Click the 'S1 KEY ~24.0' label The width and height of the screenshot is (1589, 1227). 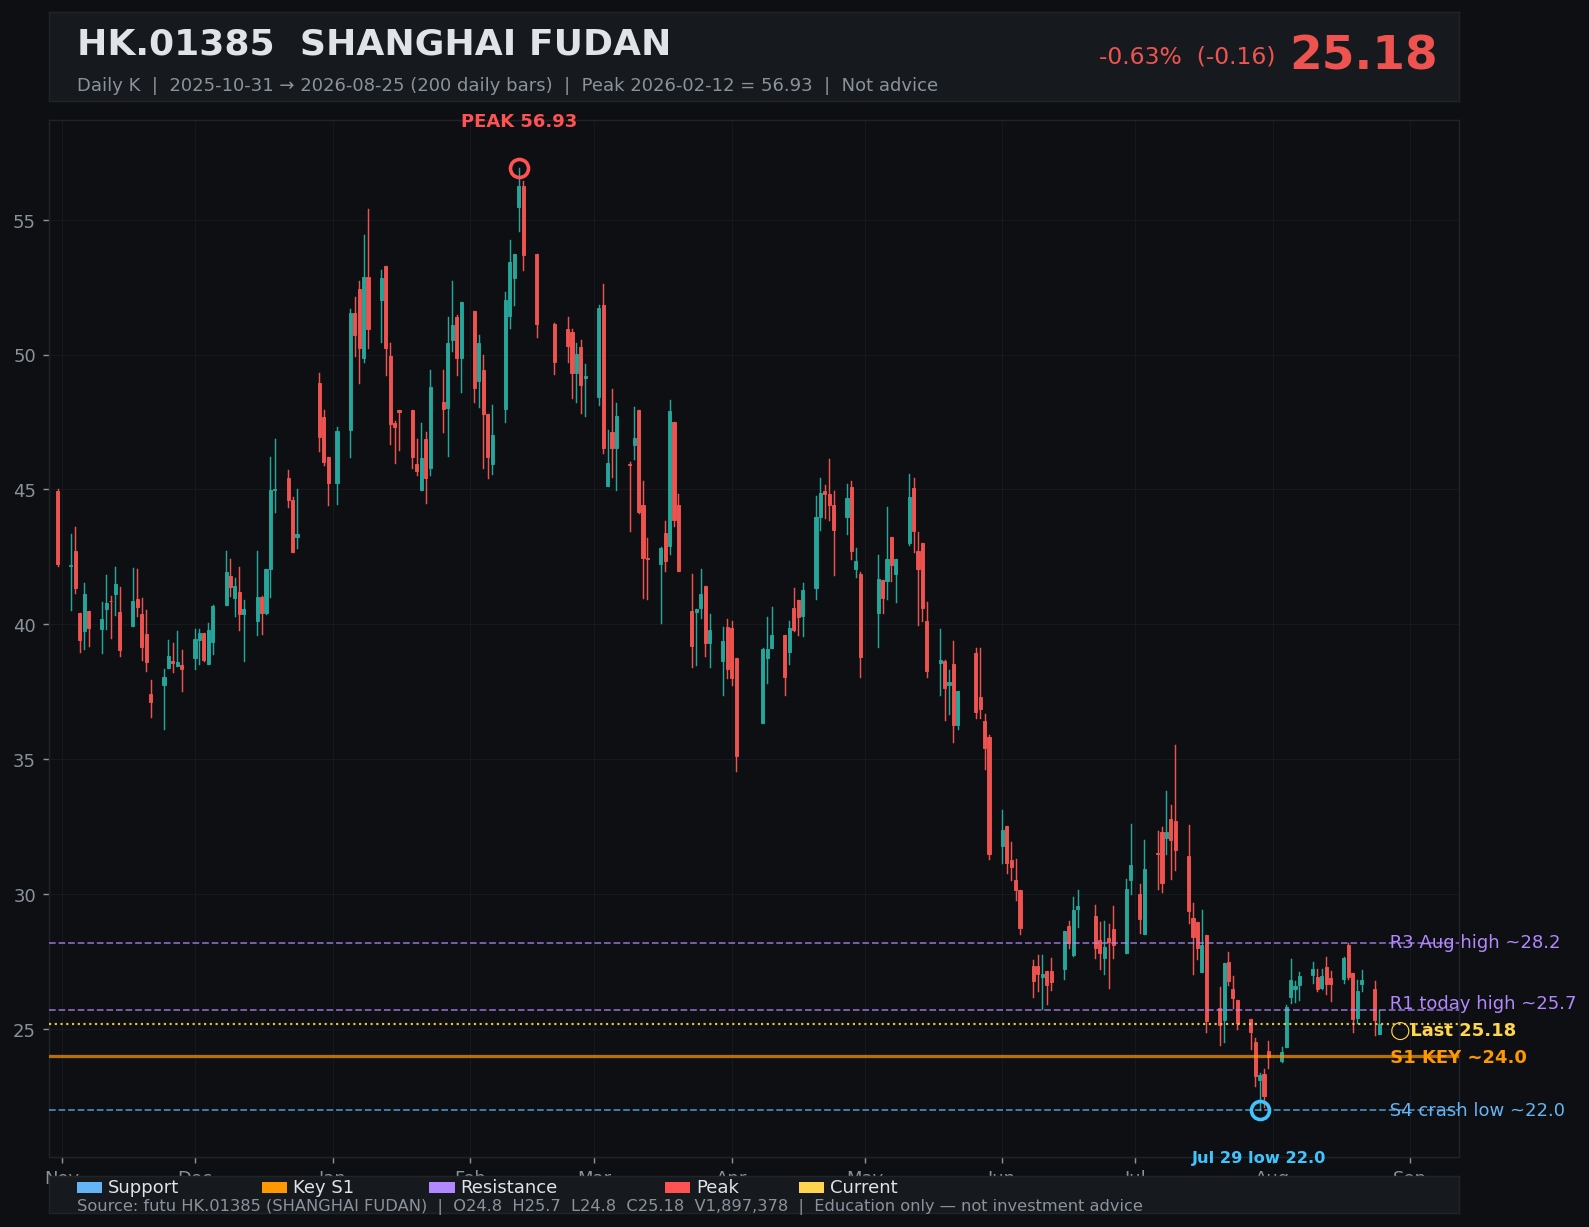[x=1458, y=1057]
